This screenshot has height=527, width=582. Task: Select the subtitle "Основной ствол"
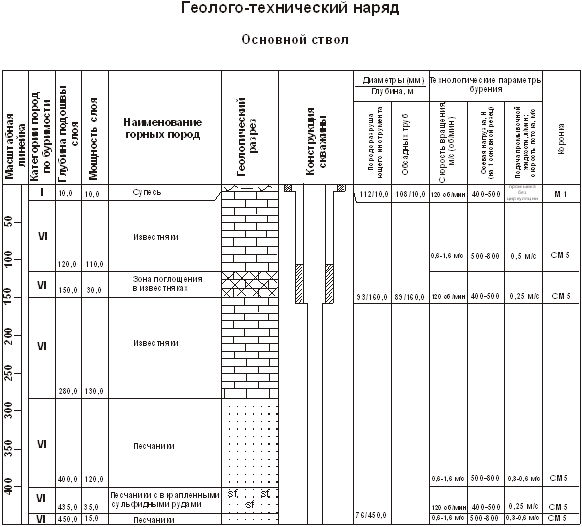(295, 39)
